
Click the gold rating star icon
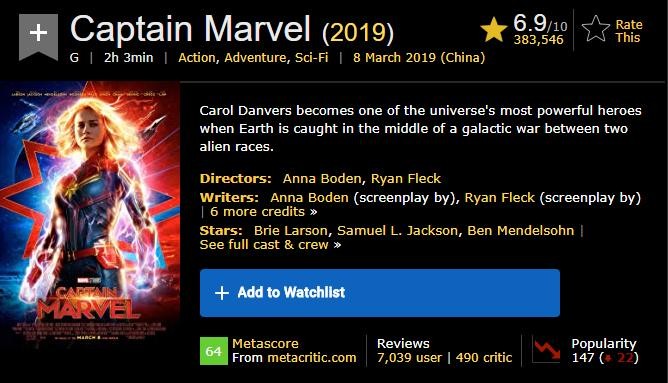493,29
